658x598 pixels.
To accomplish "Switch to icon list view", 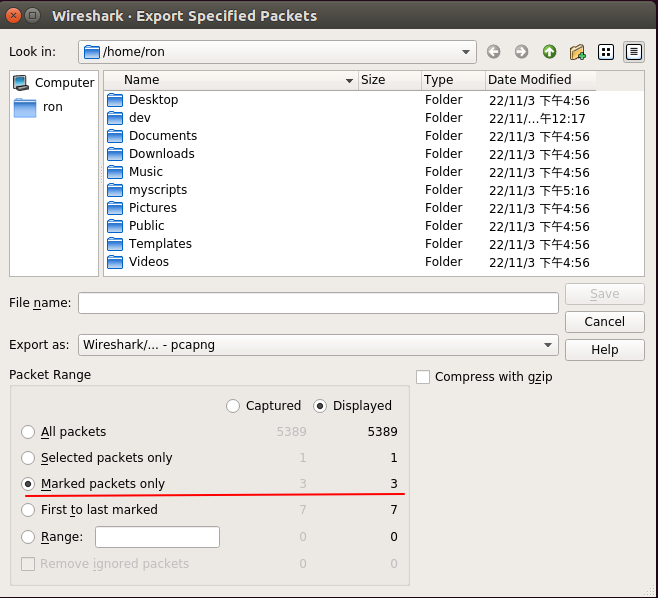I will point(606,52).
